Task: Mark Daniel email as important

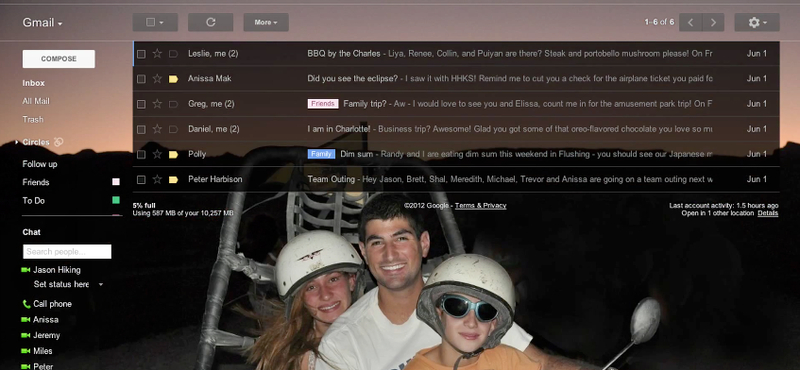Action: point(173,129)
